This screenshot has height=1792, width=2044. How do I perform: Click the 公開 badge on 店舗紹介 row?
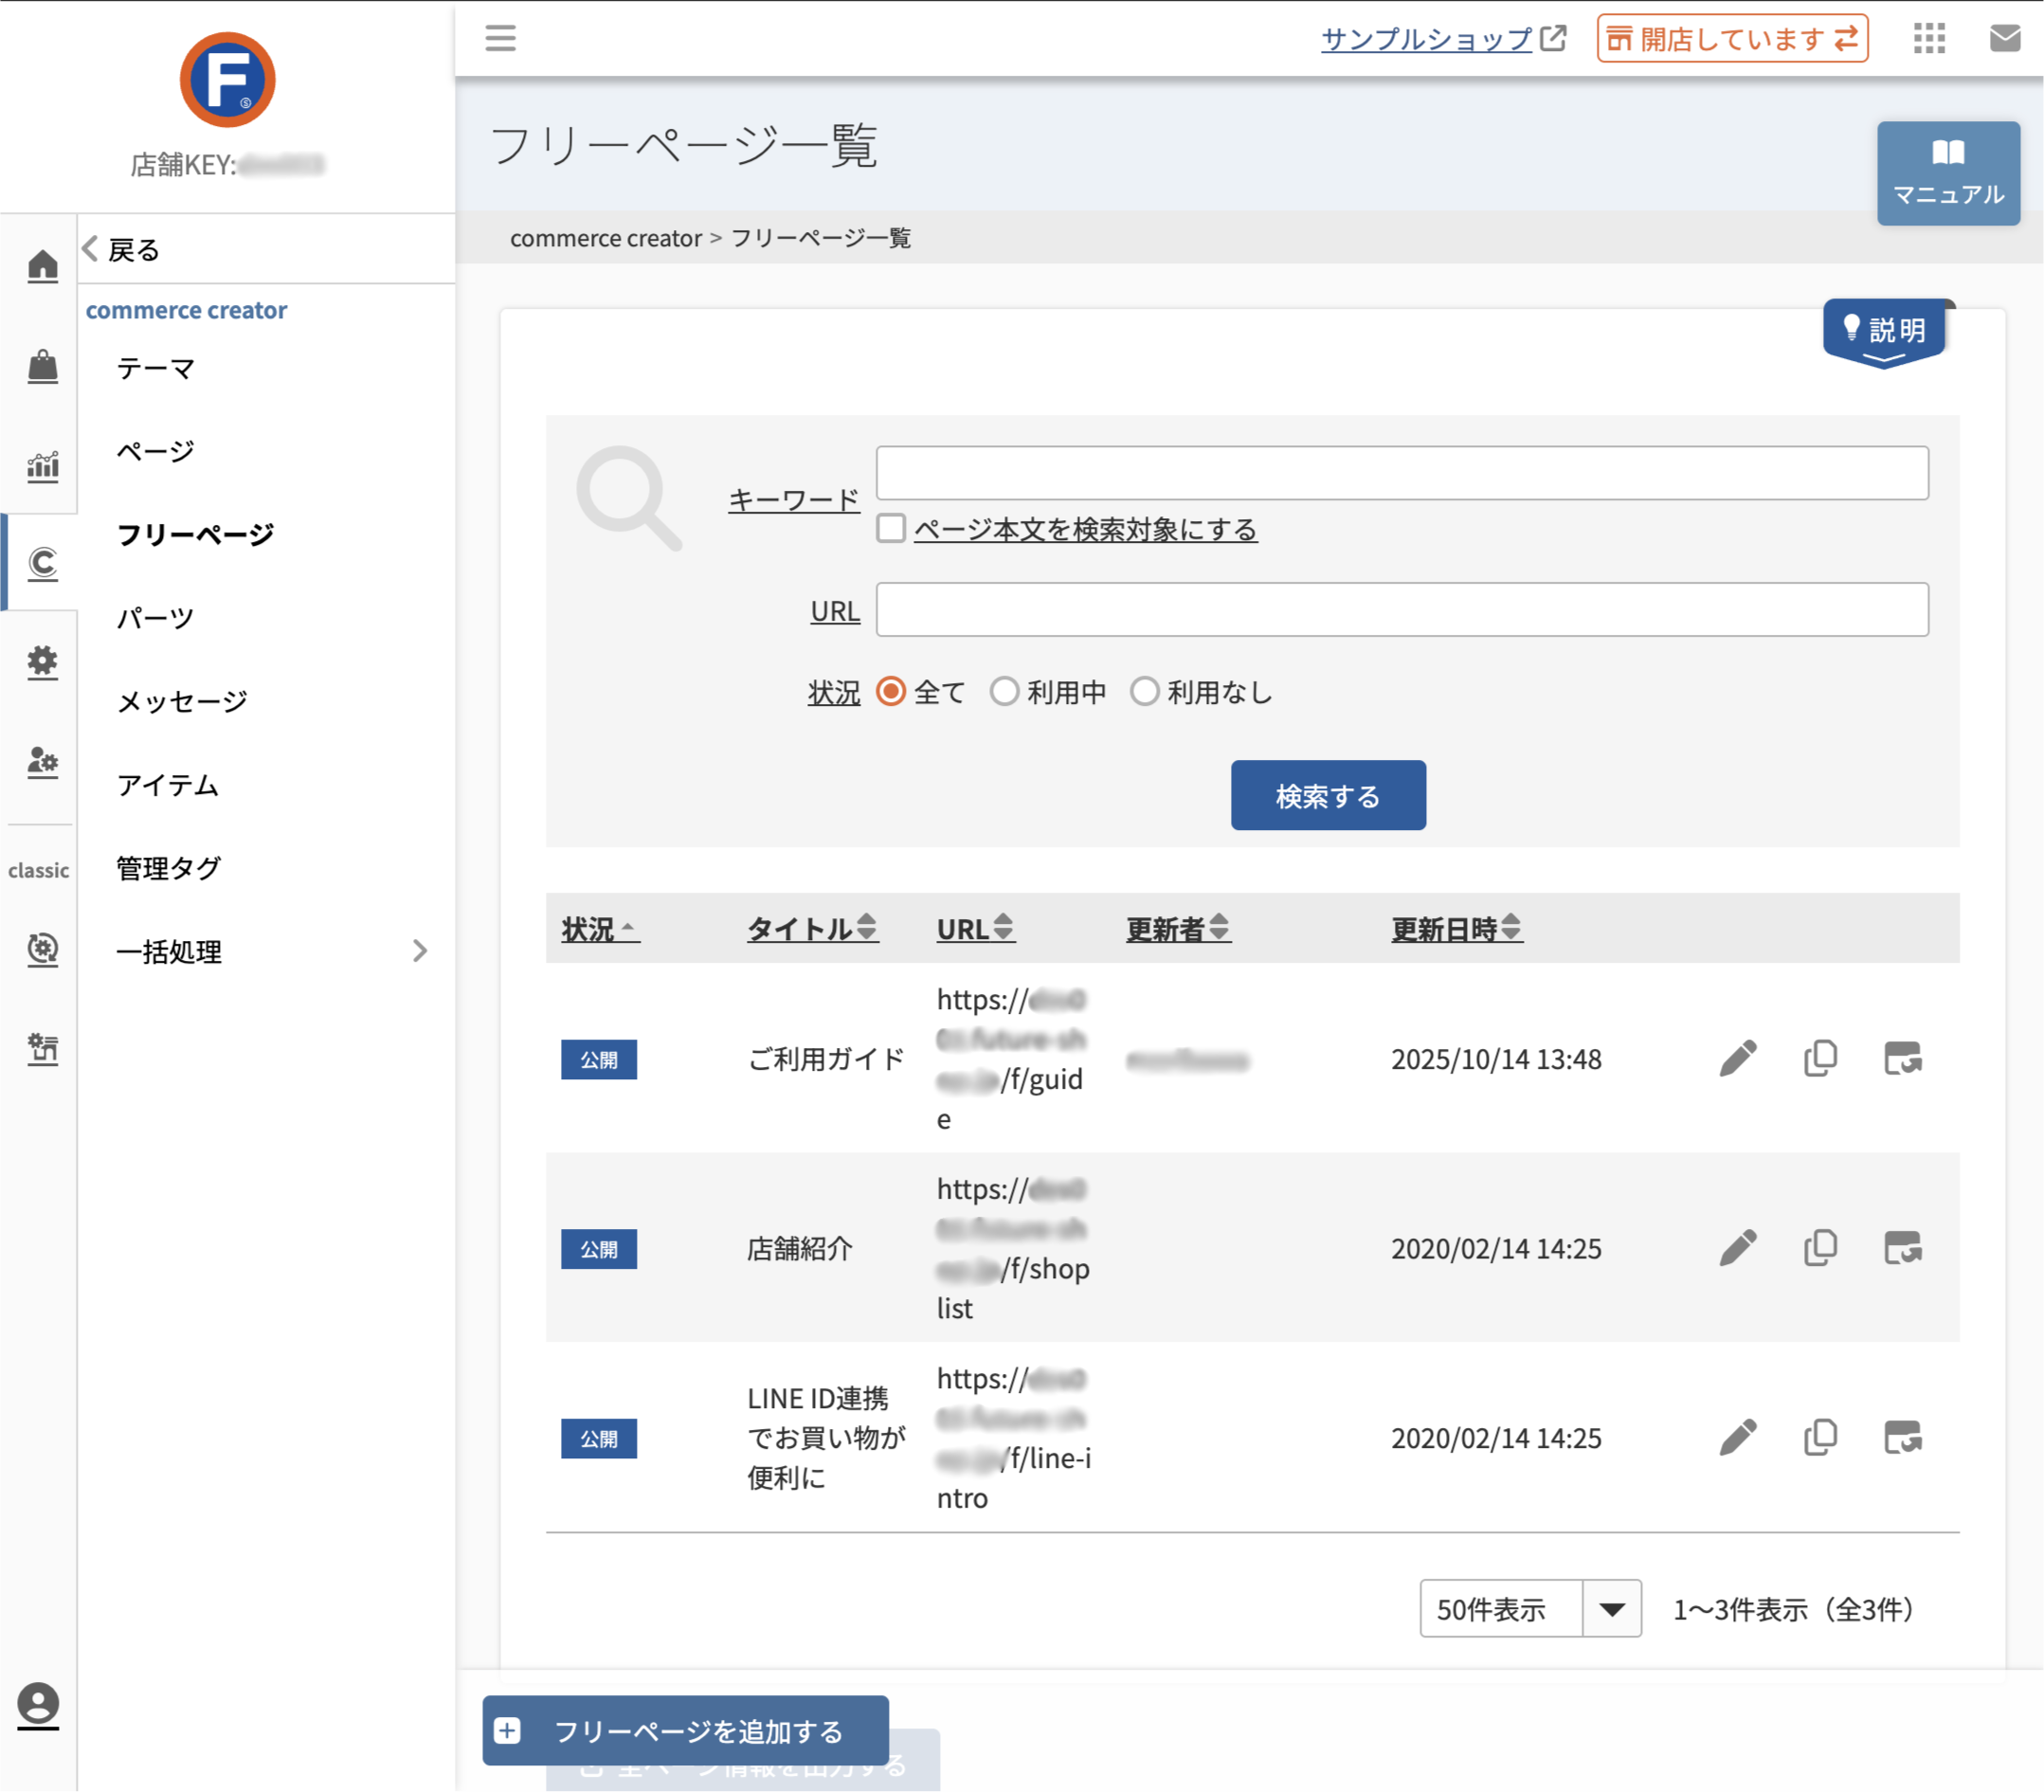click(x=598, y=1248)
